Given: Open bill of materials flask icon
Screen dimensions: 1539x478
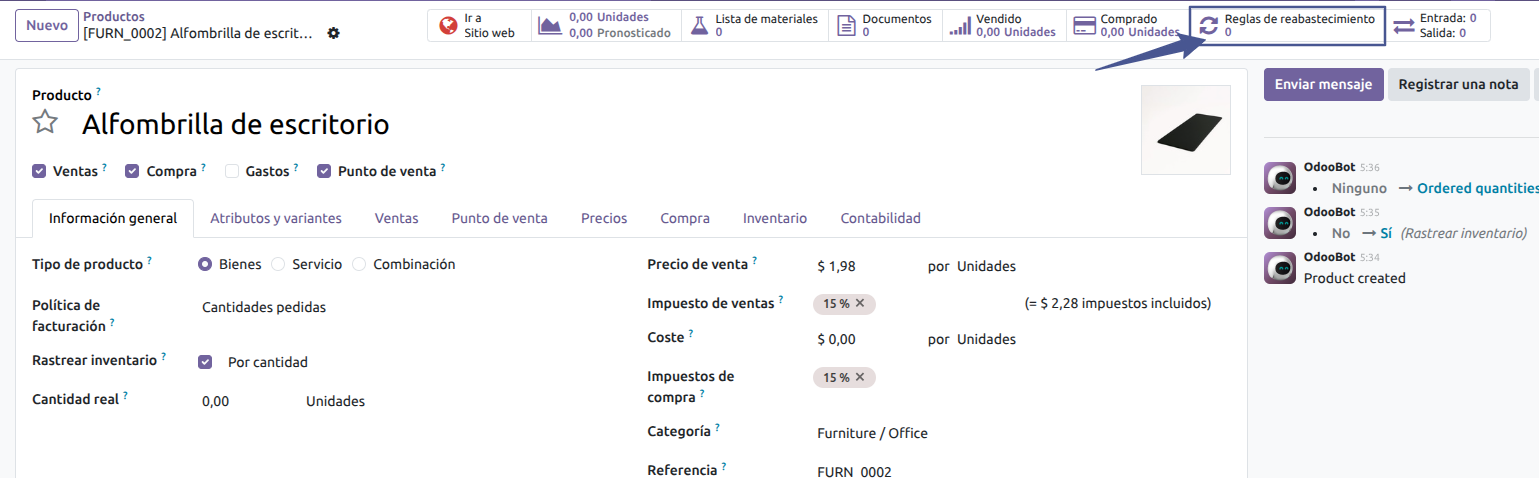Looking at the screenshot, I should point(696,25).
